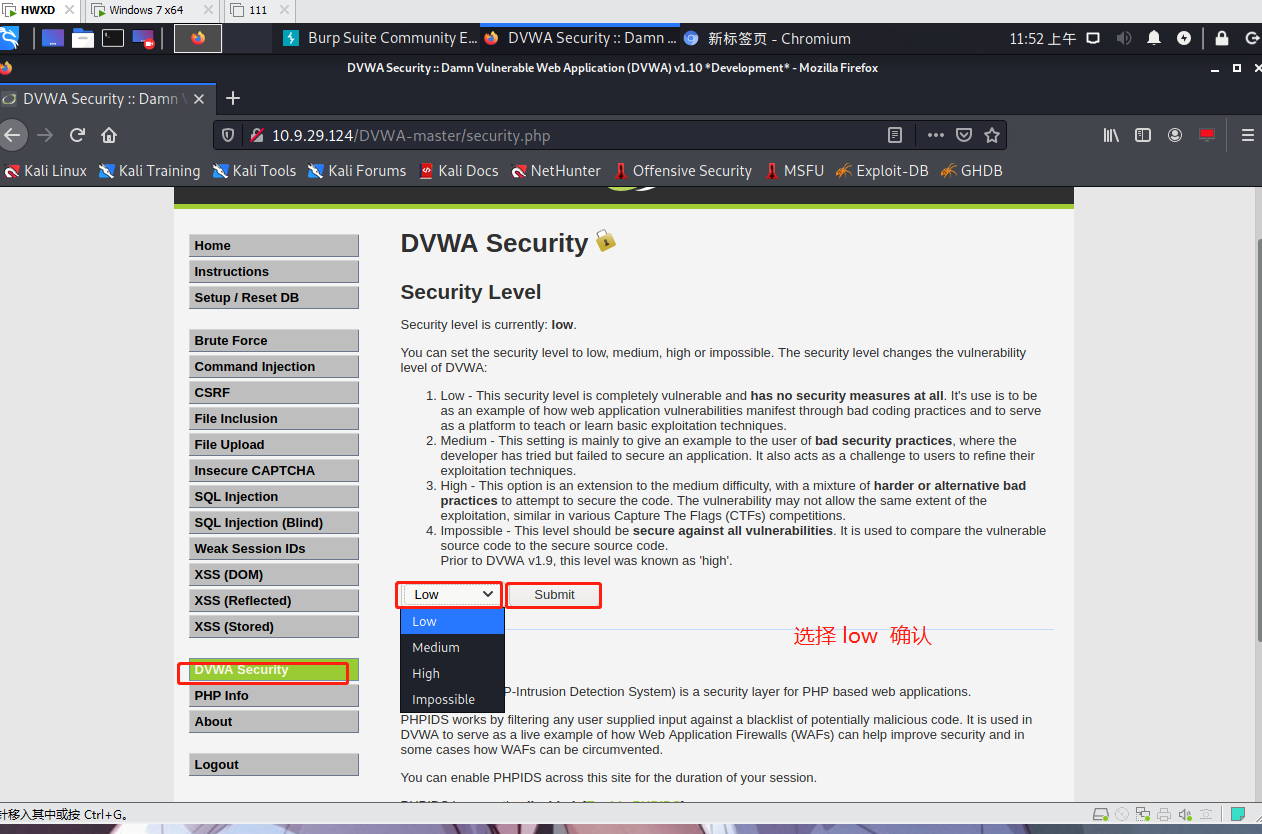Image resolution: width=1262 pixels, height=834 pixels.
Task: Launch the terminal emulator from the panel
Action: pos(113,38)
